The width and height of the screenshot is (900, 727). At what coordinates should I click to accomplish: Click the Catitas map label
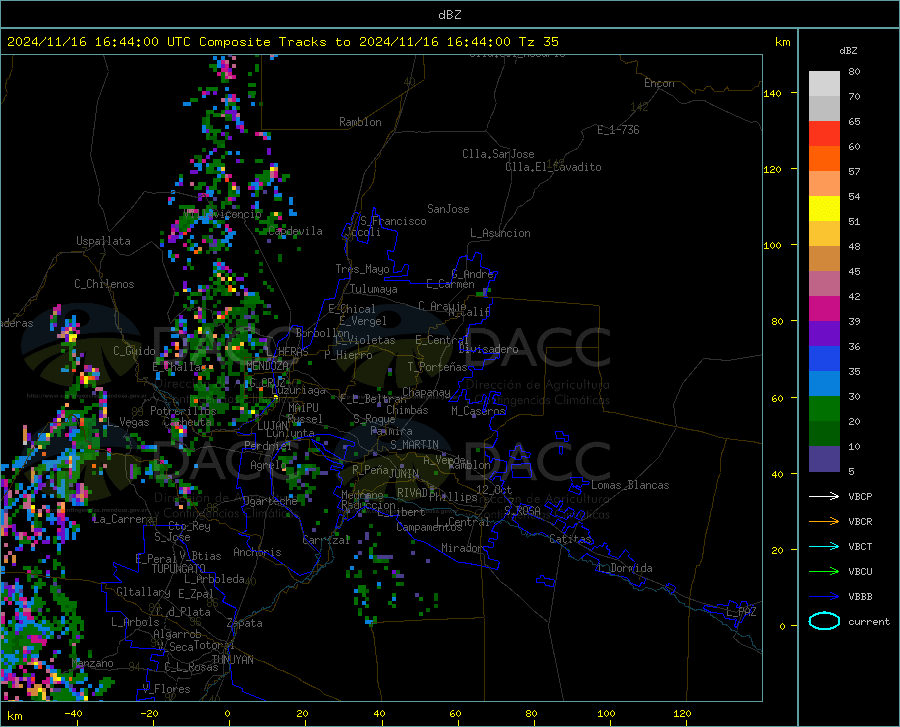[570, 539]
